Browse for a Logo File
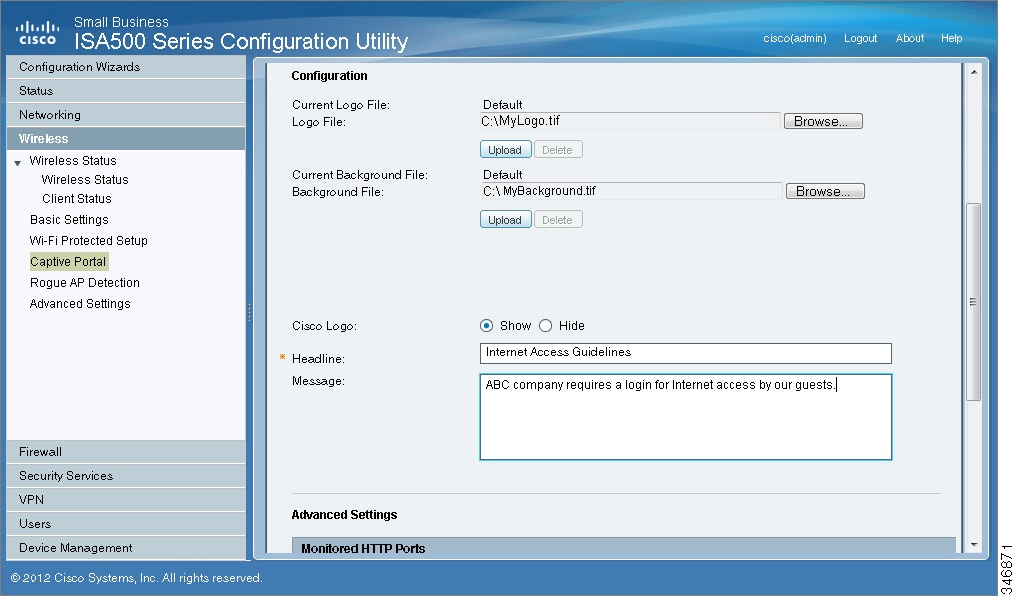The width and height of the screenshot is (1015, 596). (x=823, y=121)
